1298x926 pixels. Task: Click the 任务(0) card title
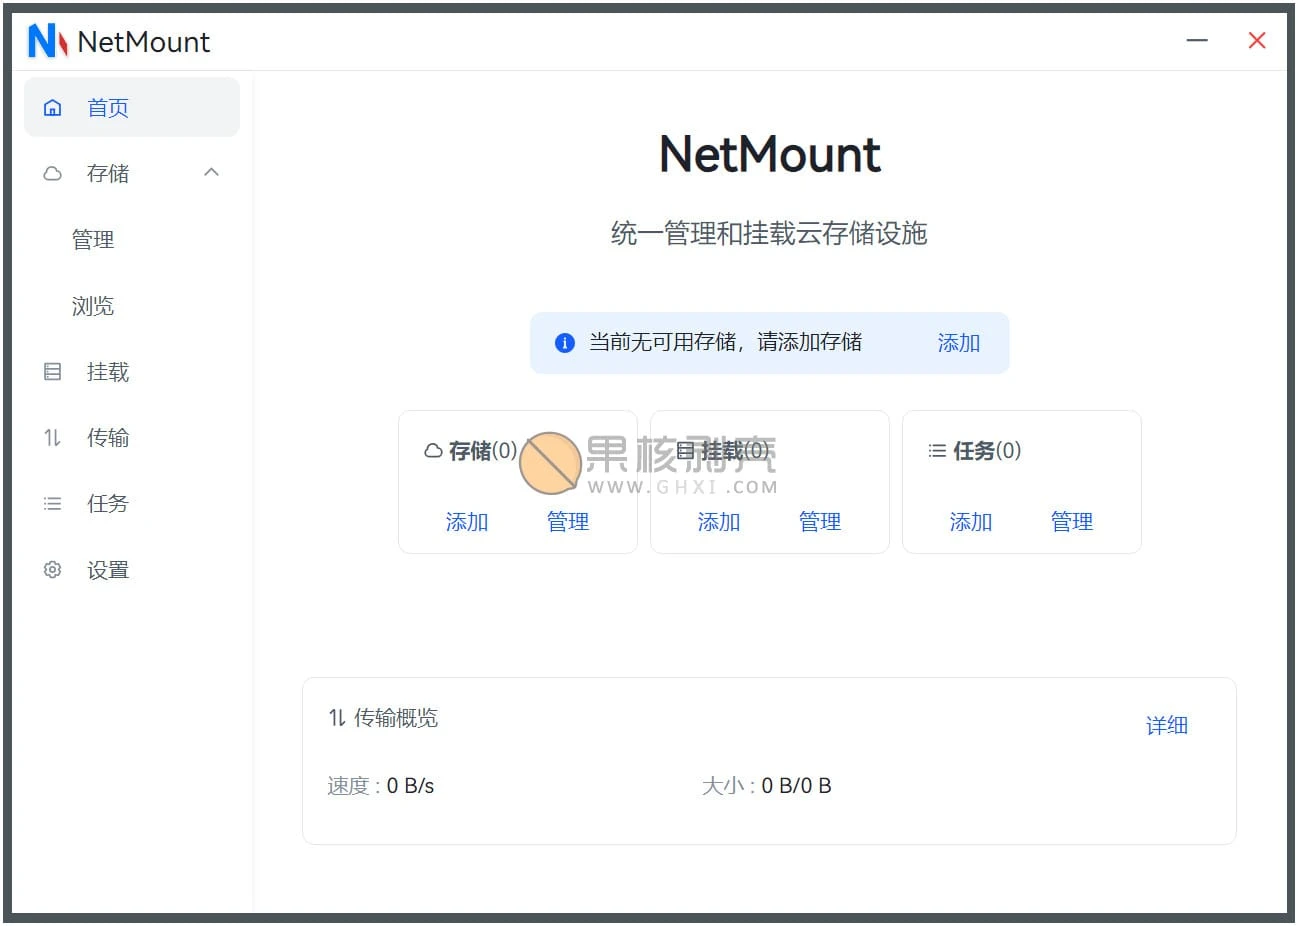(987, 451)
